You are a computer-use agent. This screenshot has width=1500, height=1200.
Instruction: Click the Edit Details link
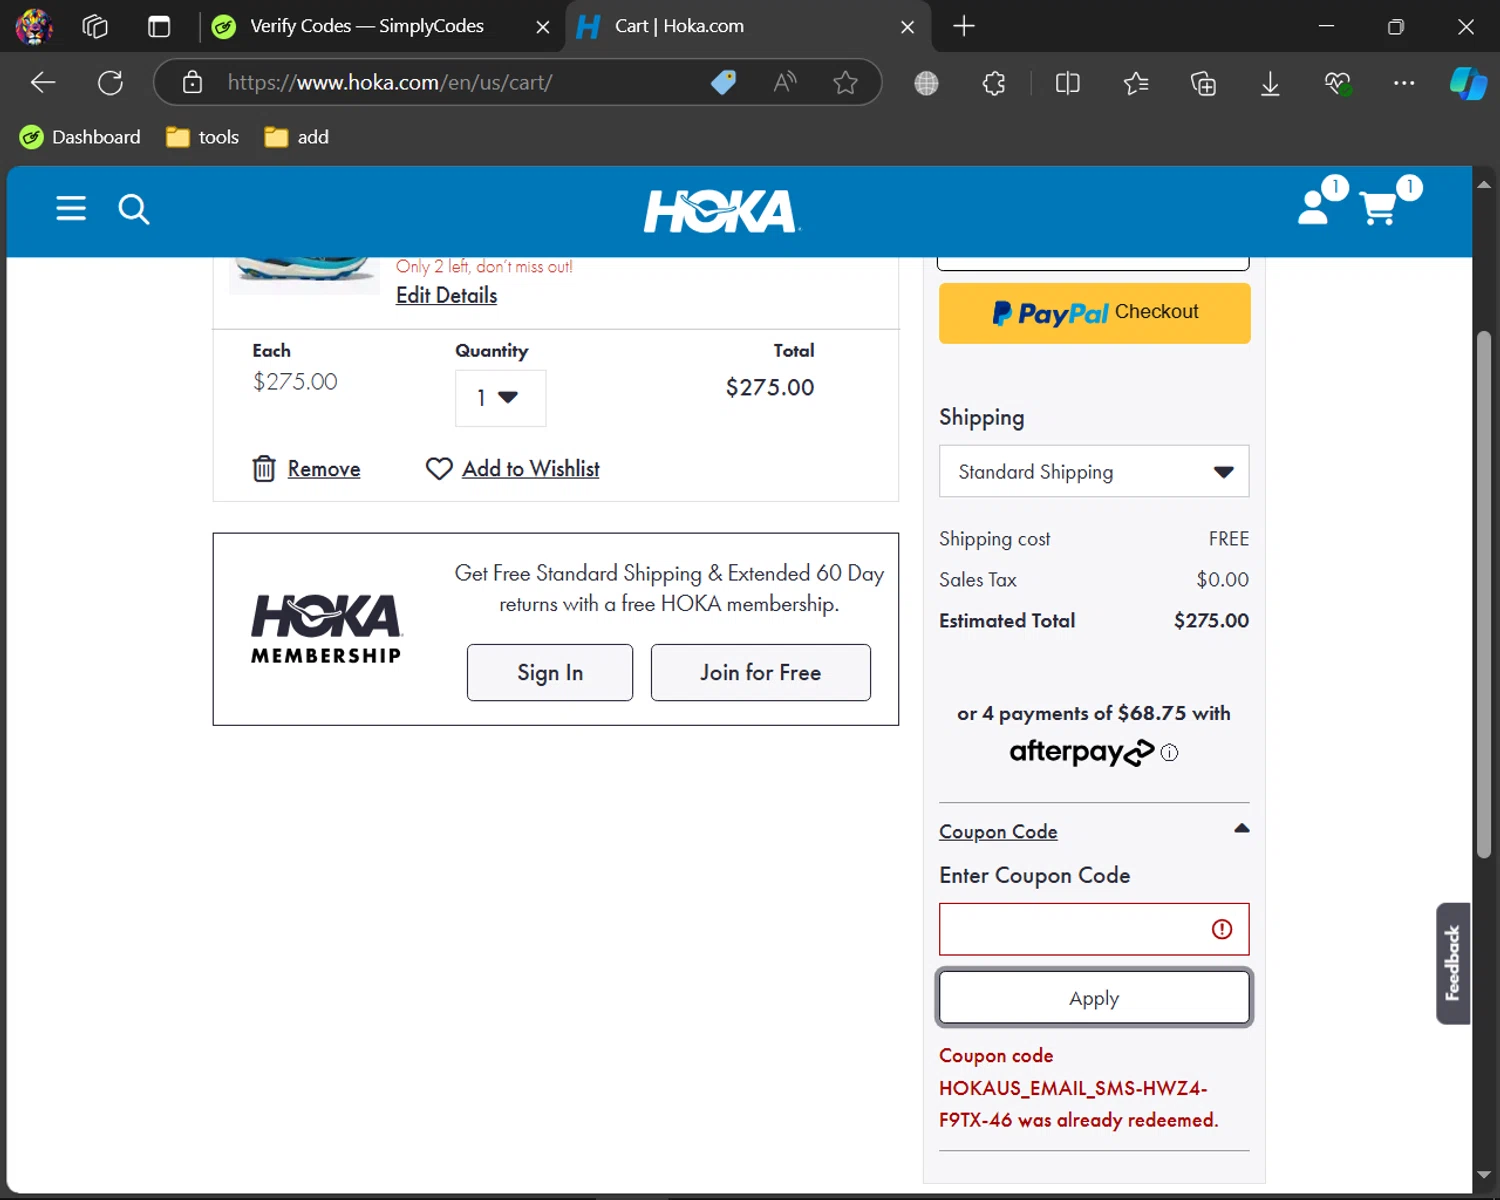(x=446, y=295)
